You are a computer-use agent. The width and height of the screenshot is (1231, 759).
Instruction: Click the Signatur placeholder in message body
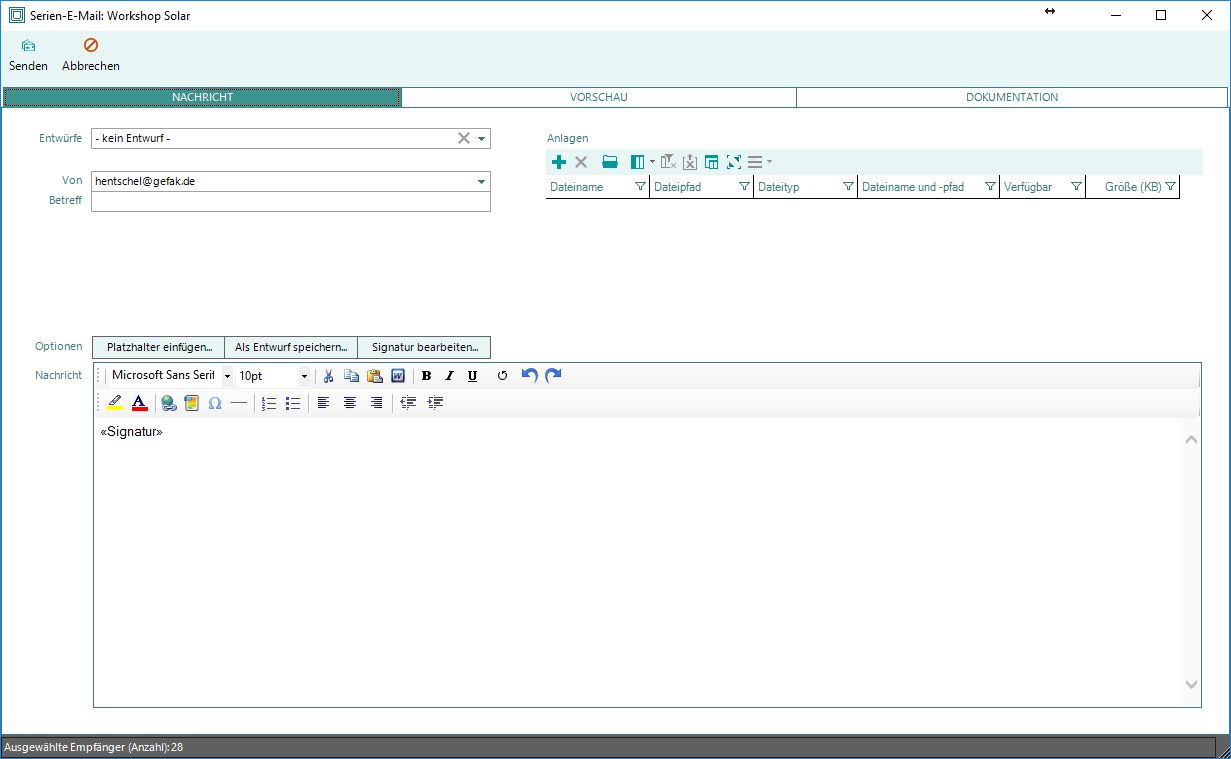click(x=131, y=432)
